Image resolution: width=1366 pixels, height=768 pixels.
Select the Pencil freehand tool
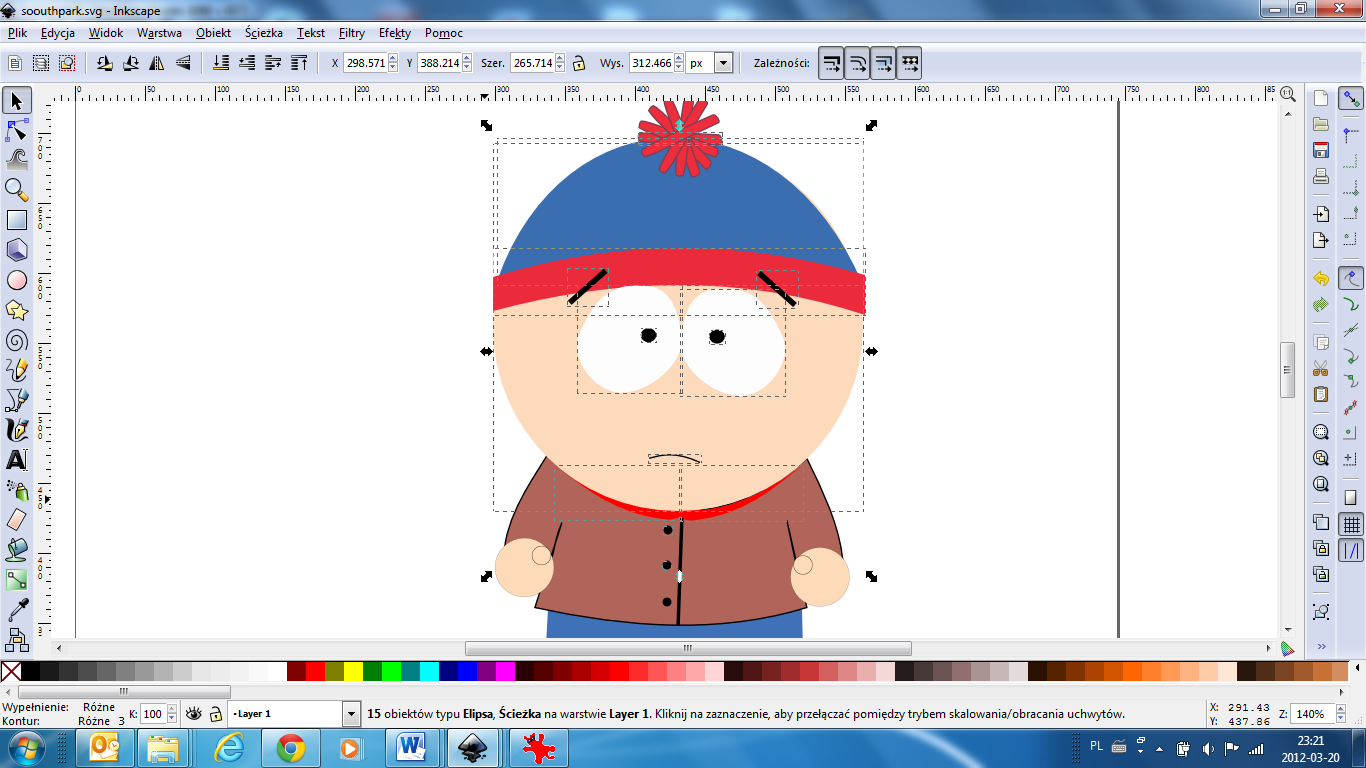coord(17,370)
